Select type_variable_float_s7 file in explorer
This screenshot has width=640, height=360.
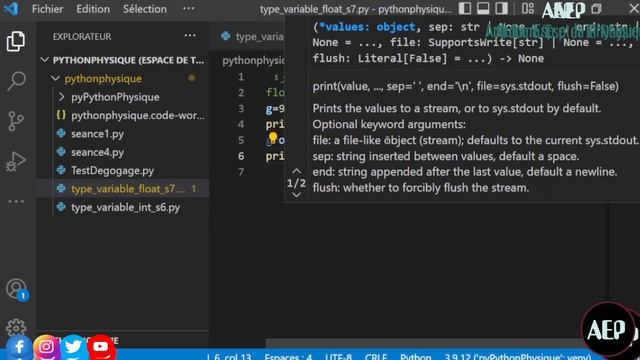click(x=122, y=189)
